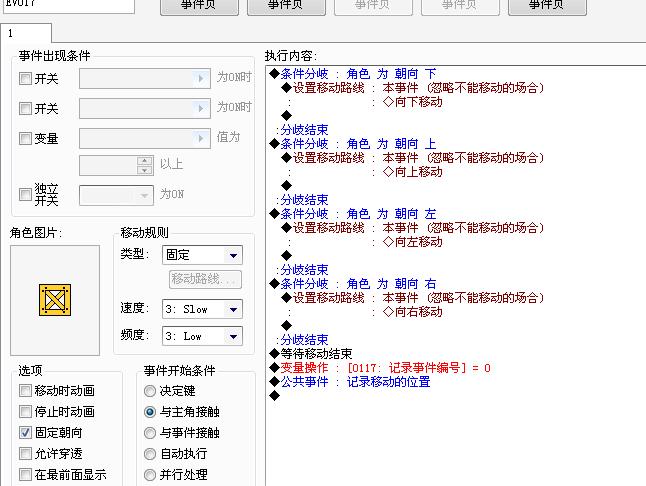This screenshot has width=646, height=486.
Task: Open the 速度 dropdown showing 3: Slow
Action: (202, 309)
